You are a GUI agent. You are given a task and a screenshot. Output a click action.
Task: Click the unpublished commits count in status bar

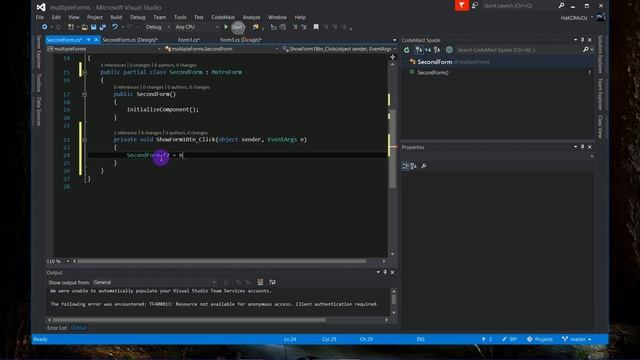(x=487, y=339)
